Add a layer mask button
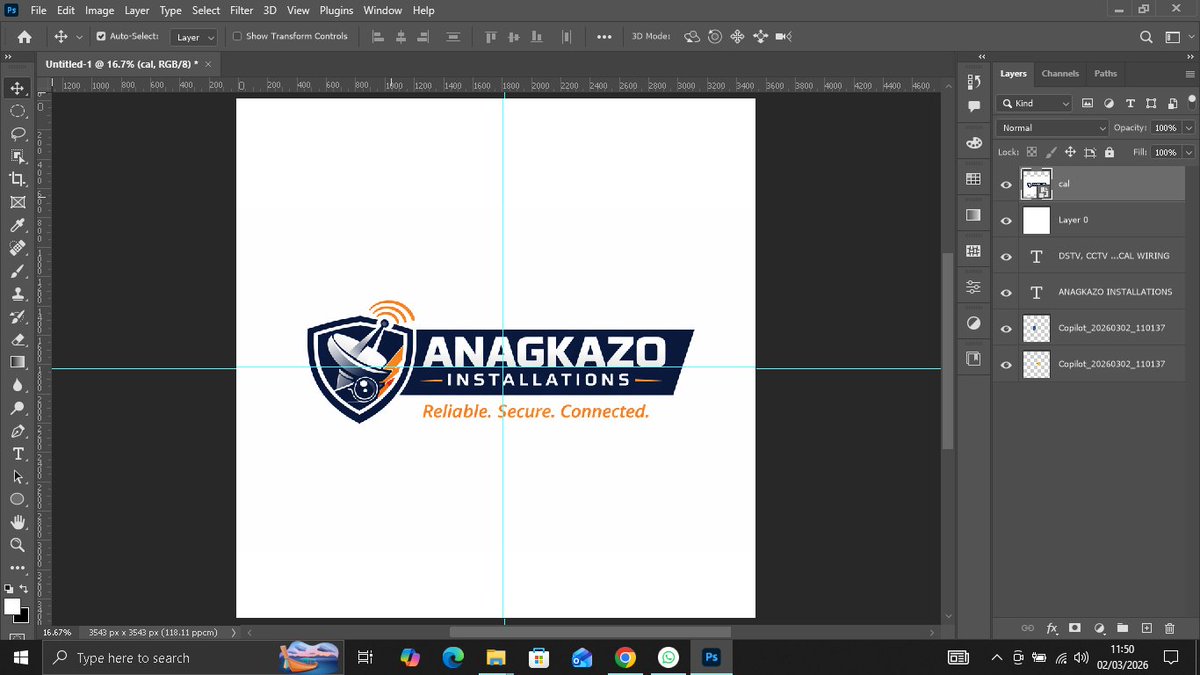 pos(1075,628)
